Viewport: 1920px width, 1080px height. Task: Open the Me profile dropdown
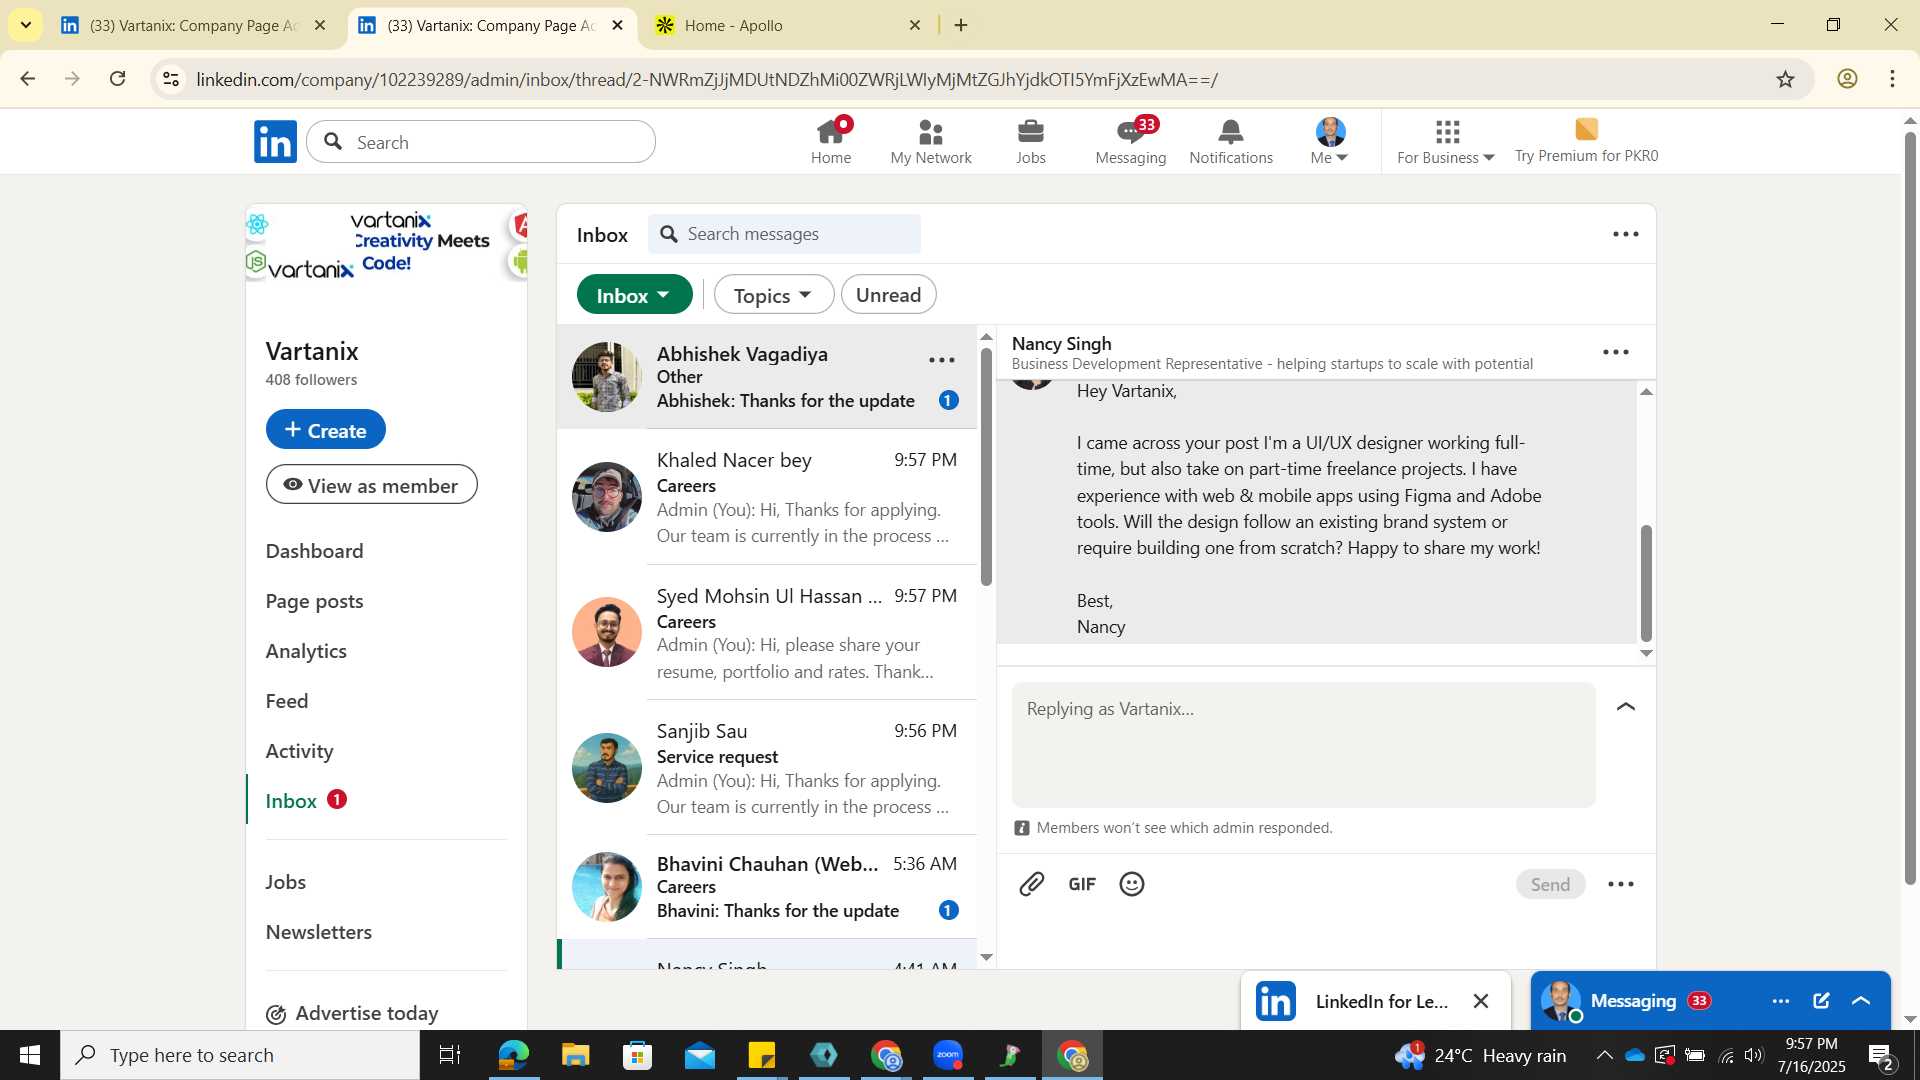[x=1330, y=141]
